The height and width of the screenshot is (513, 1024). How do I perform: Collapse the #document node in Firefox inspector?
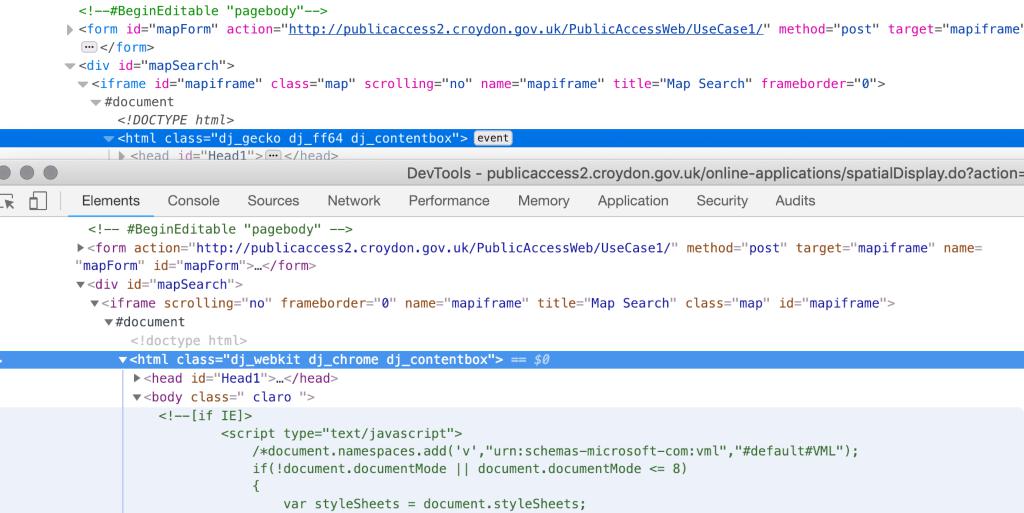[x=96, y=102]
